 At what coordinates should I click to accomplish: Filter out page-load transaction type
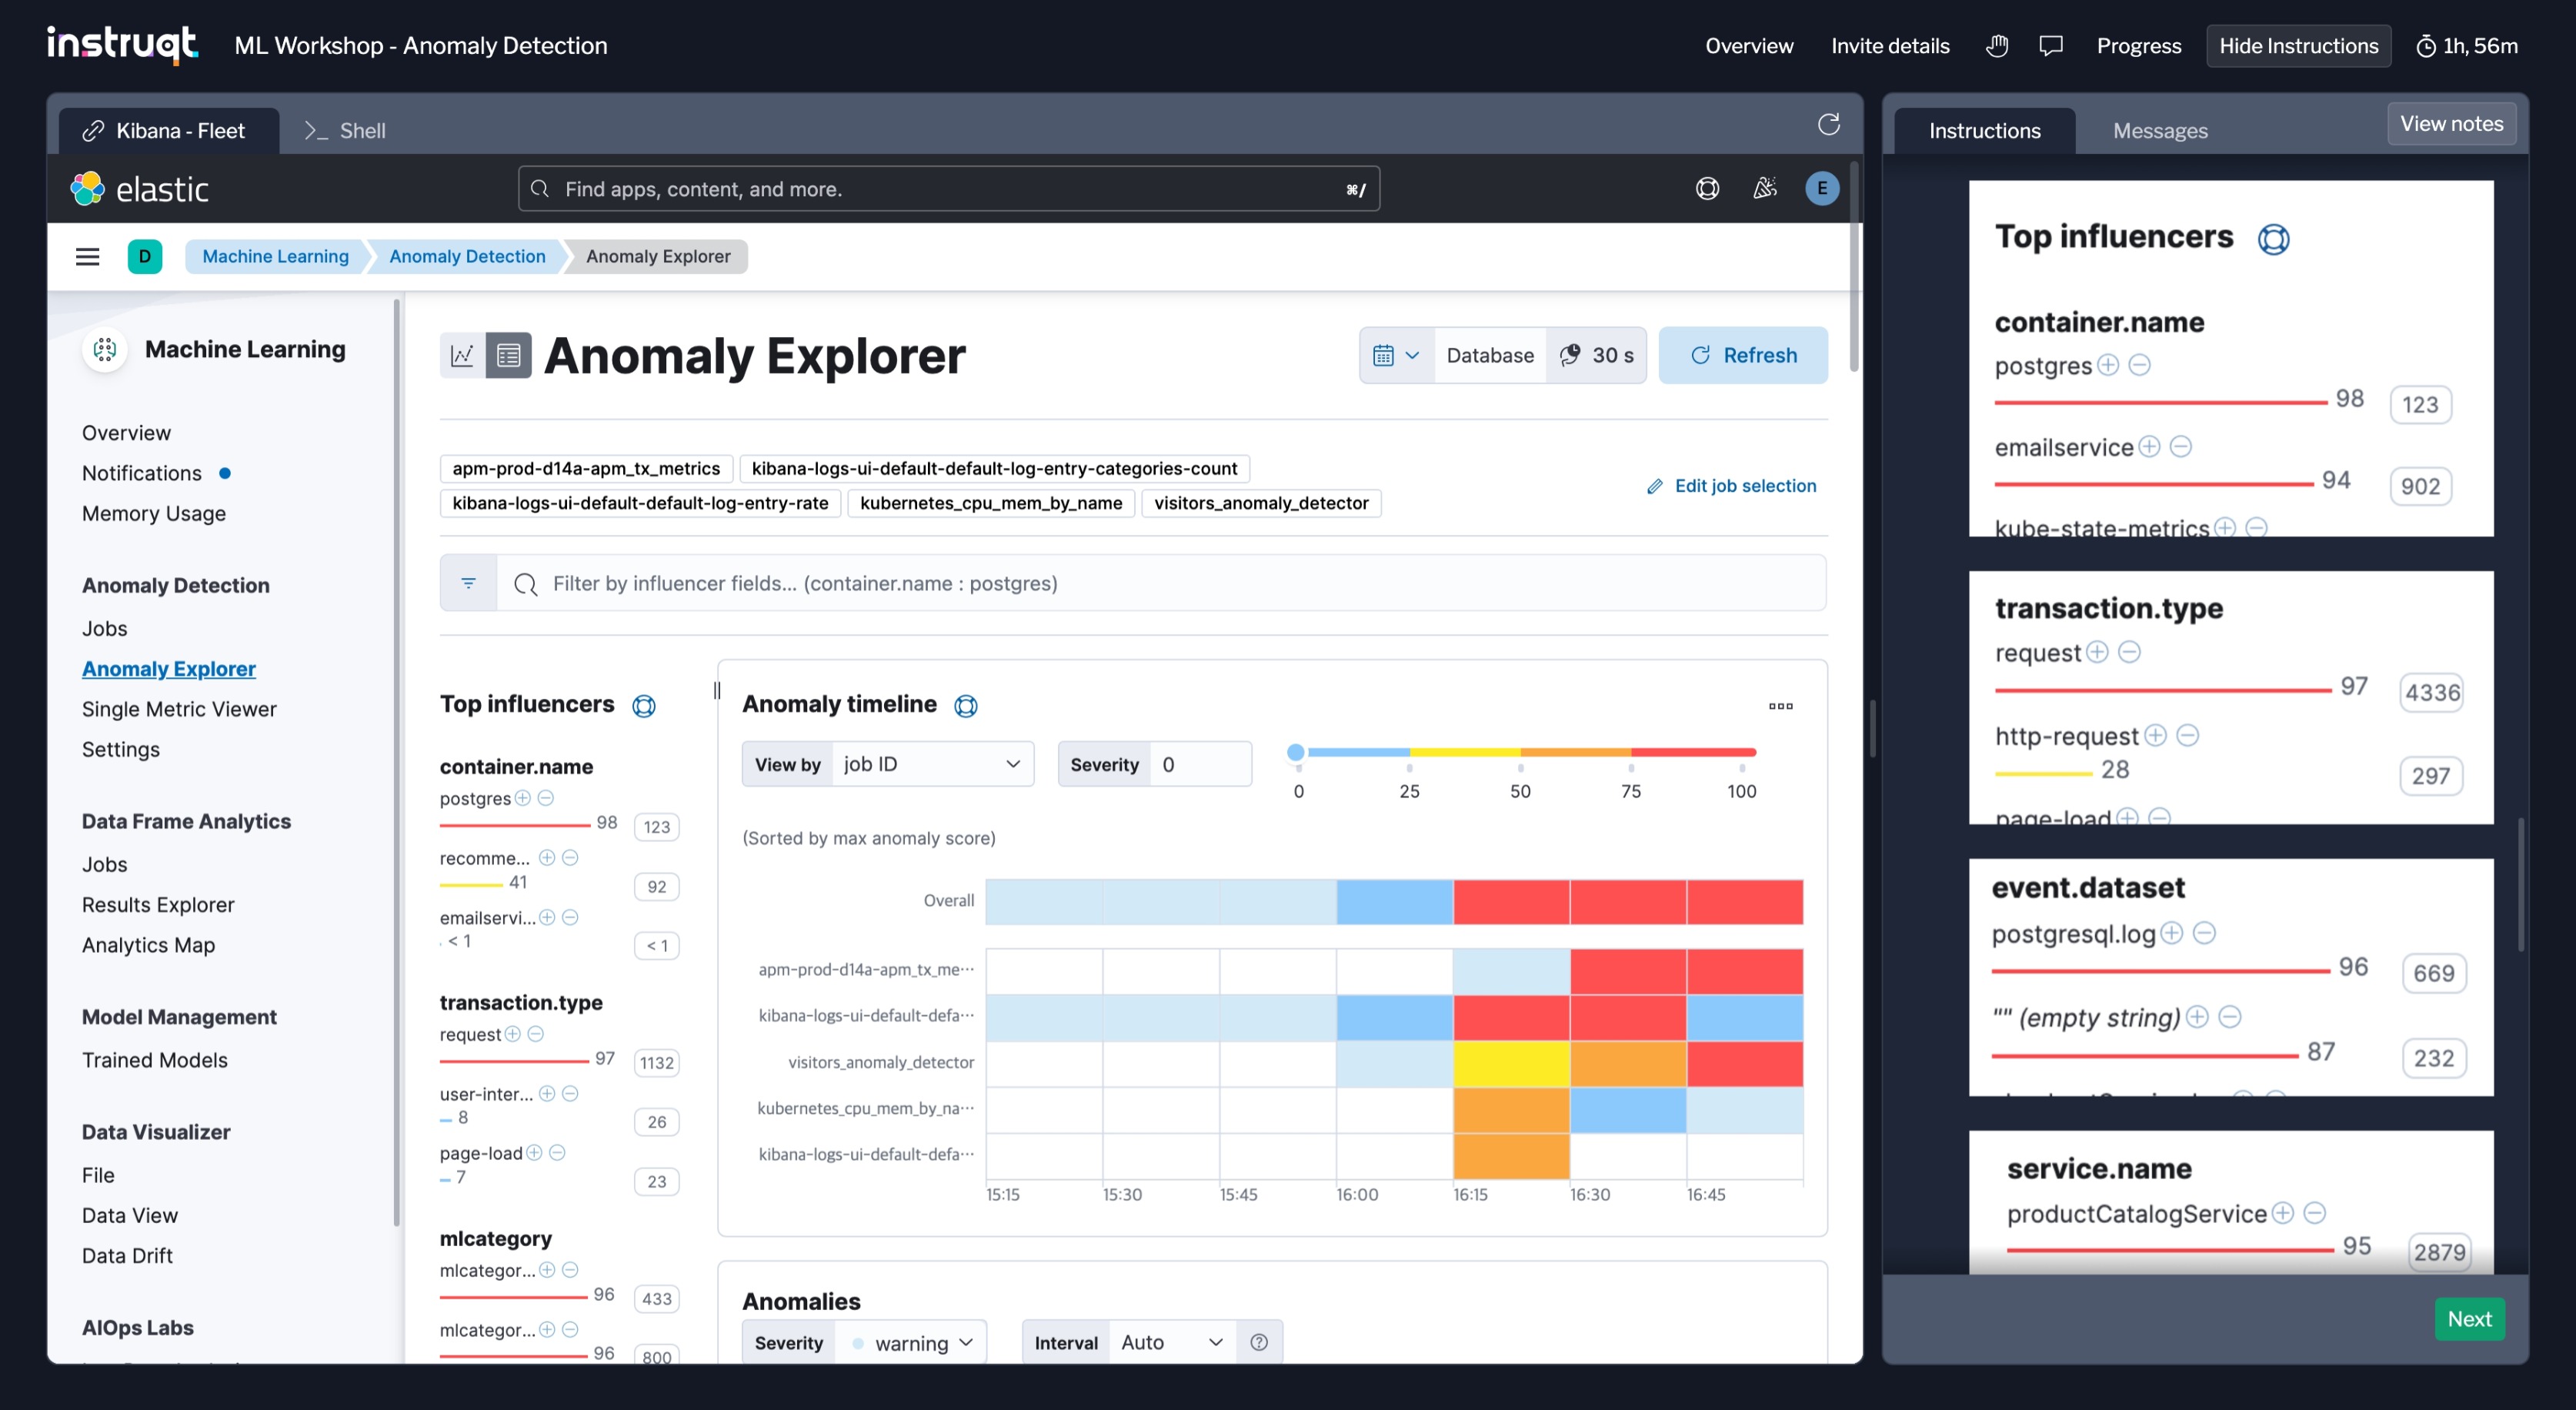558,1153
